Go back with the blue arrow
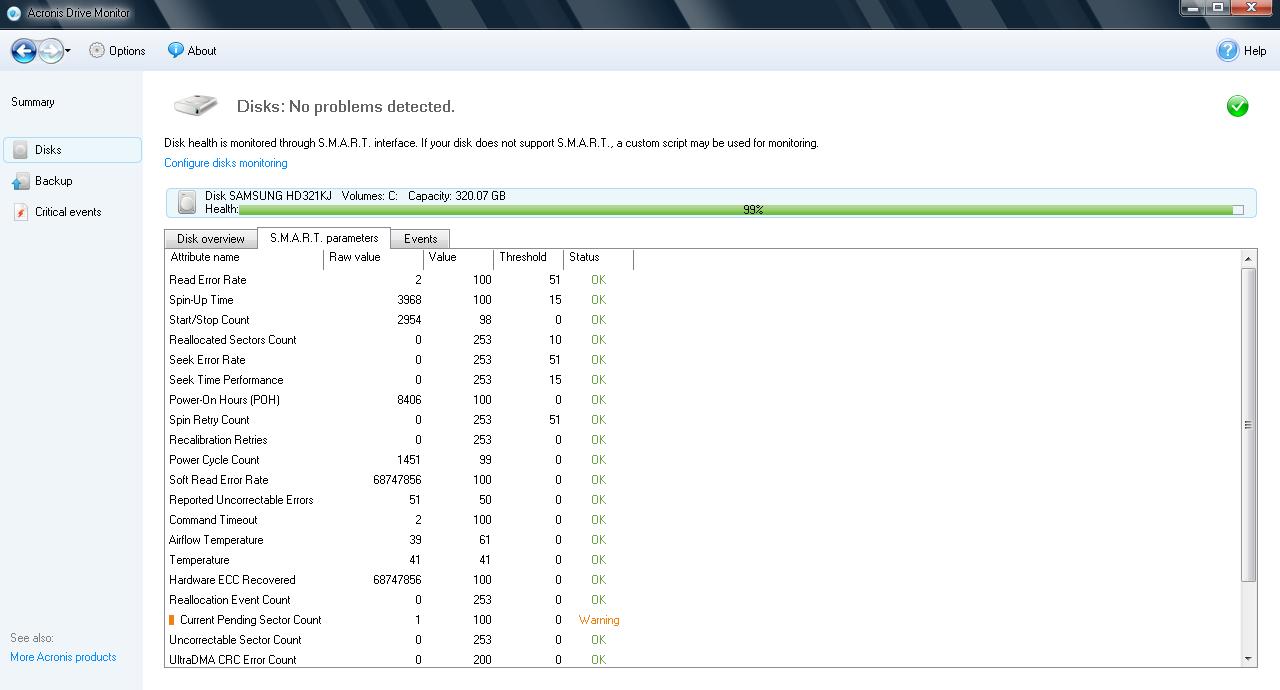 point(24,50)
